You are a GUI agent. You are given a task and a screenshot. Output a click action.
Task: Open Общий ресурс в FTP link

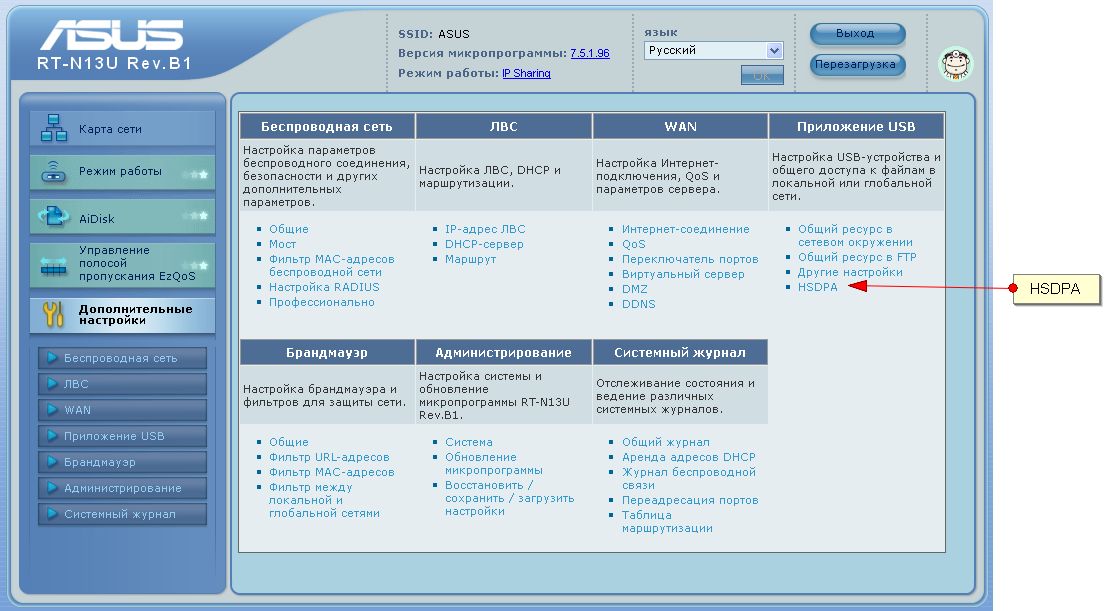click(857, 258)
